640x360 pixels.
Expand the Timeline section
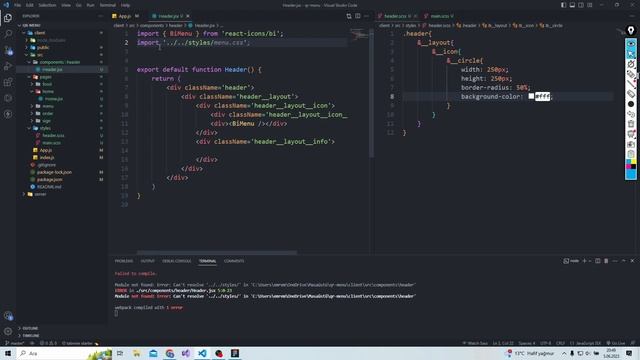click(31, 336)
